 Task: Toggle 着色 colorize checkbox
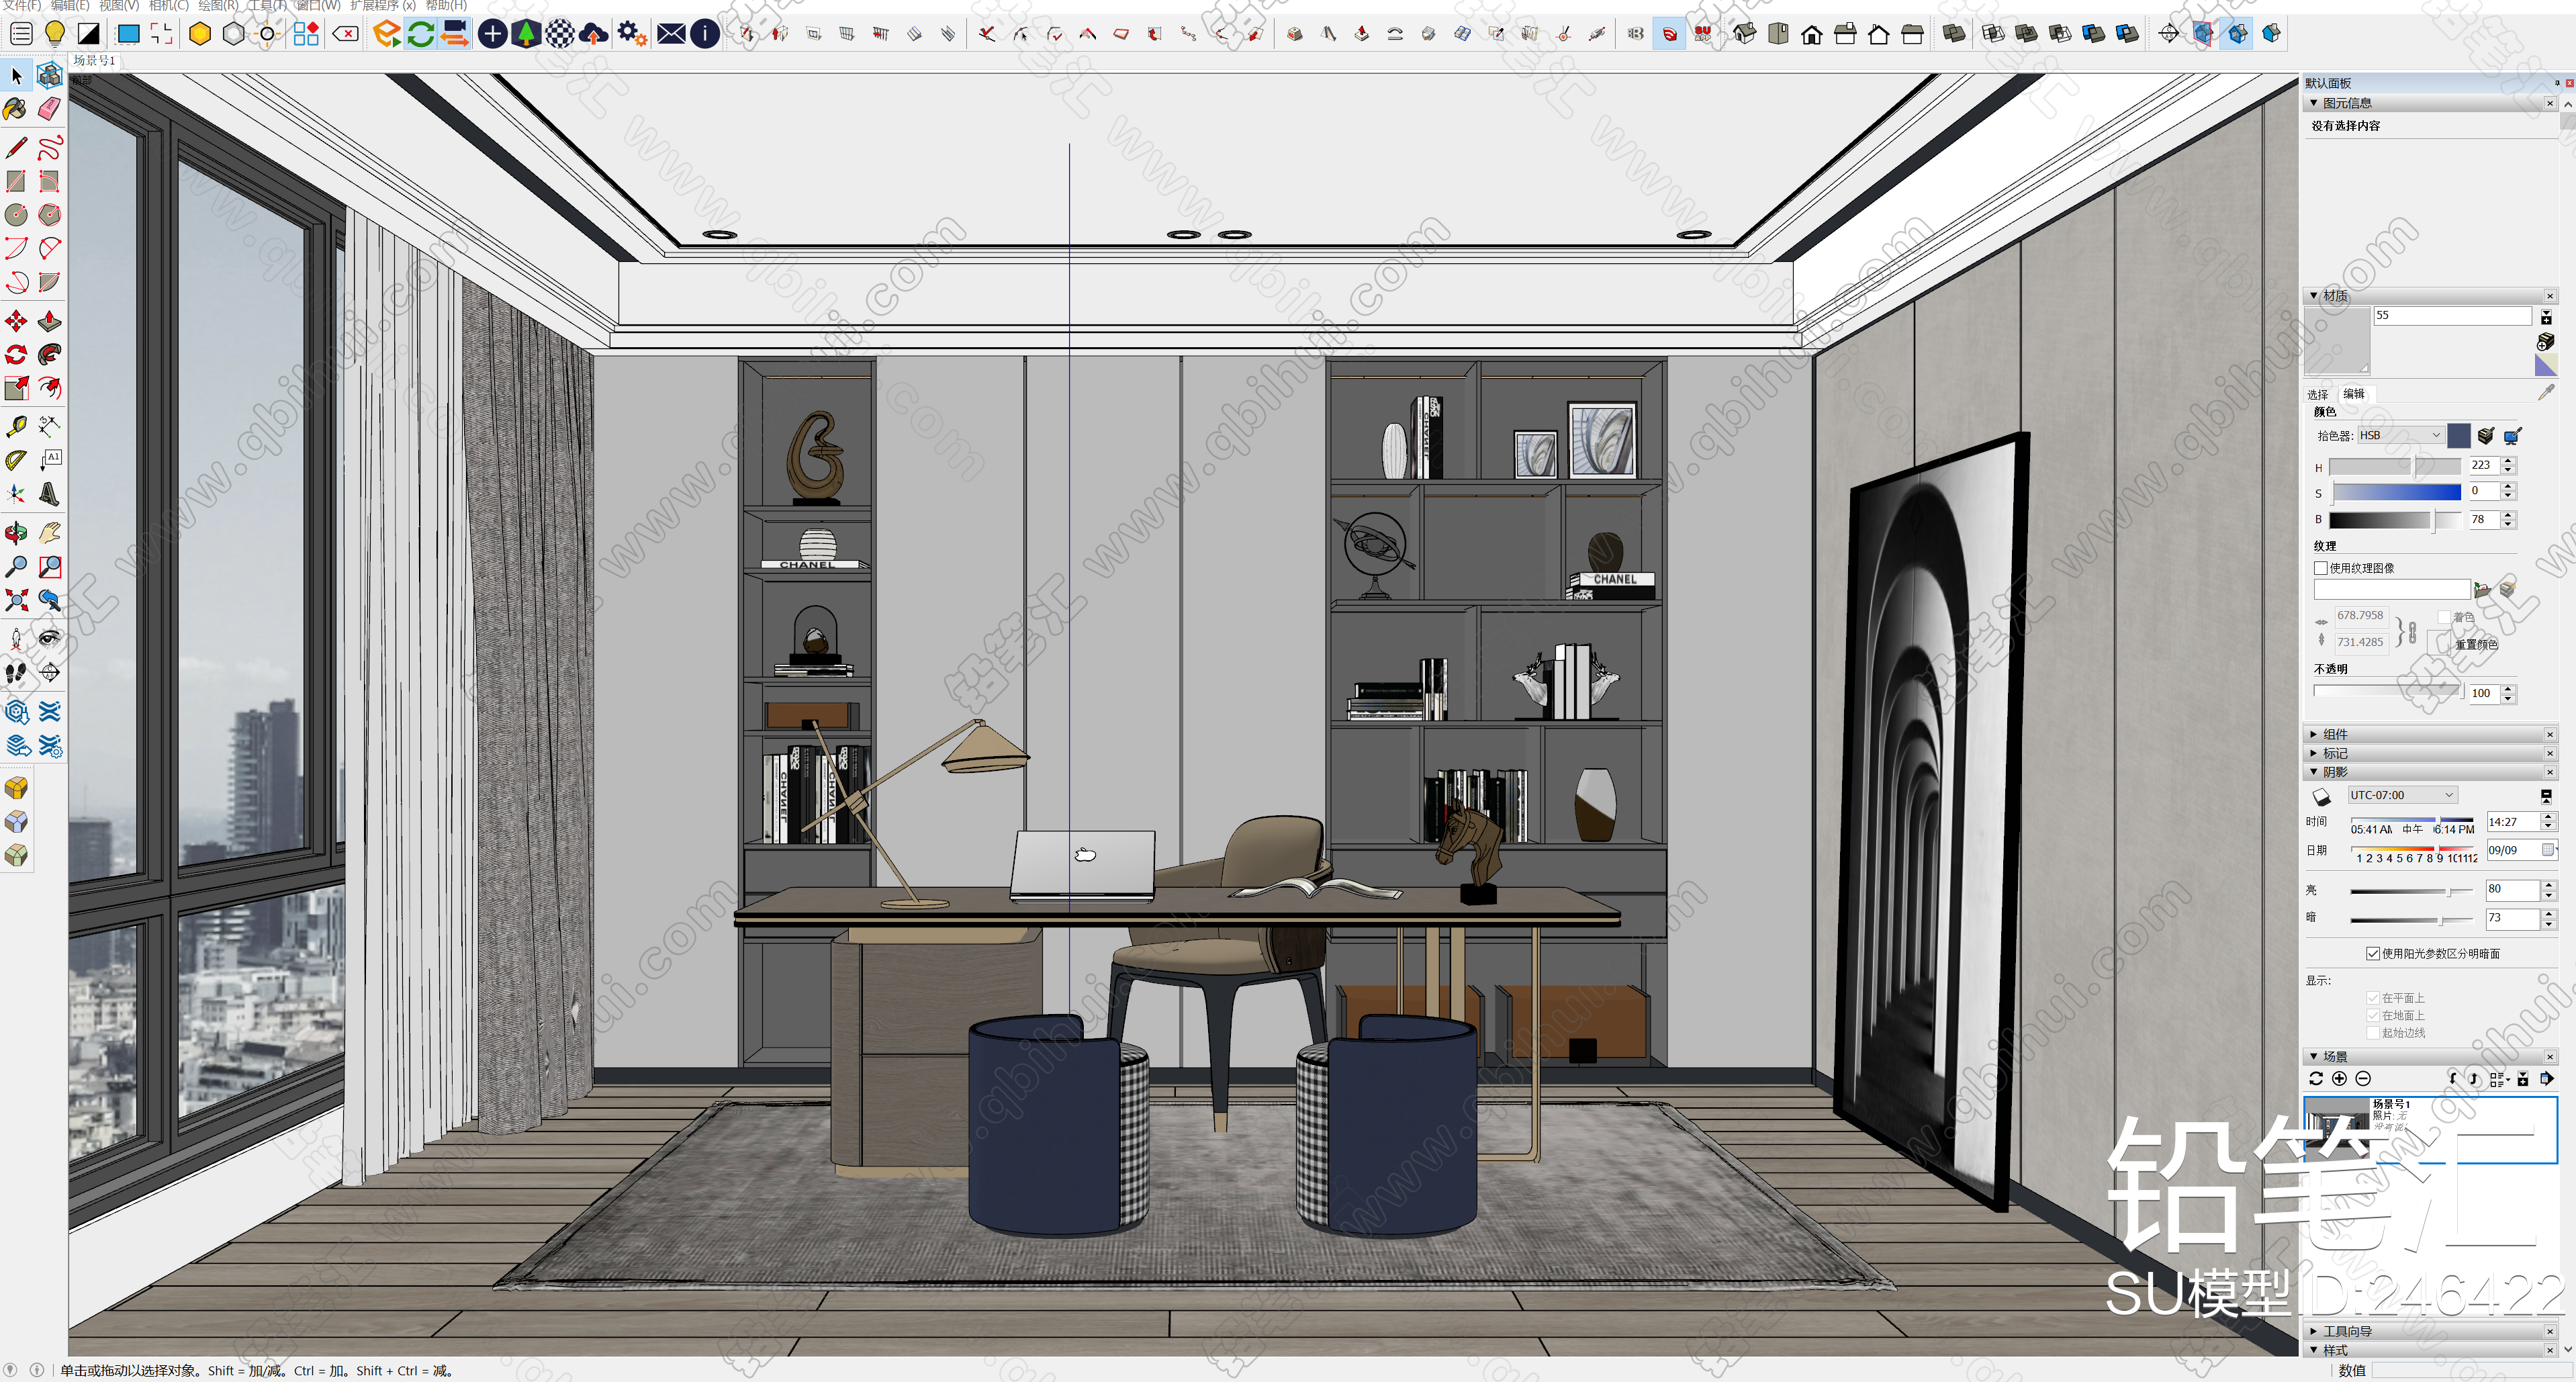click(x=2443, y=617)
